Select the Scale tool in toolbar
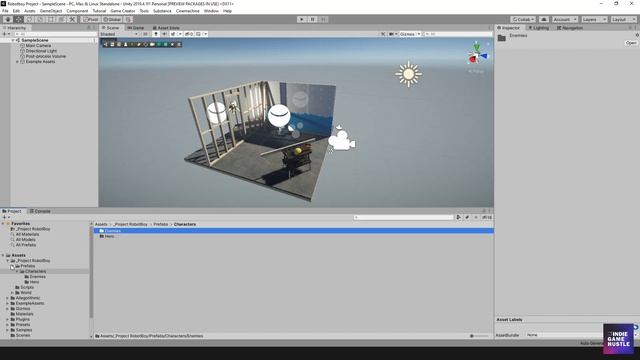Screen dimensions: 640x360 (x=40, y=19)
